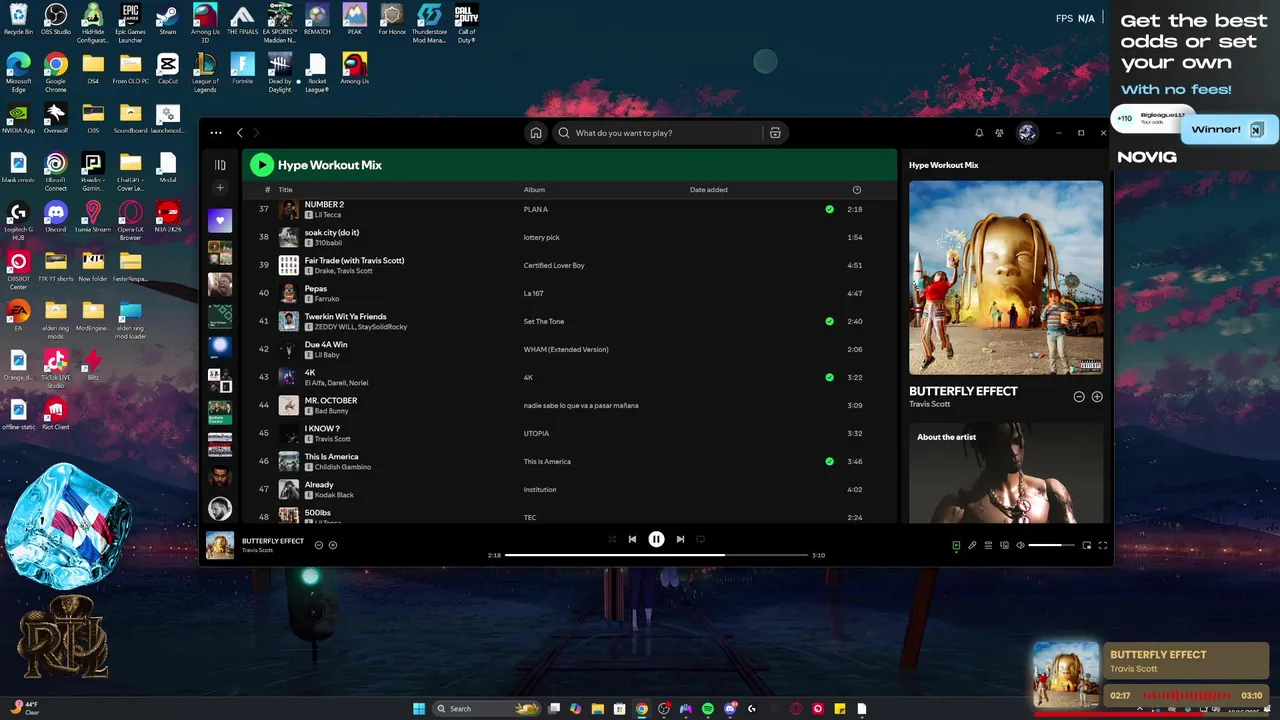The image size is (1280, 720).
Task: Toggle the Now Playing view
Action: (x=956, y=545)
